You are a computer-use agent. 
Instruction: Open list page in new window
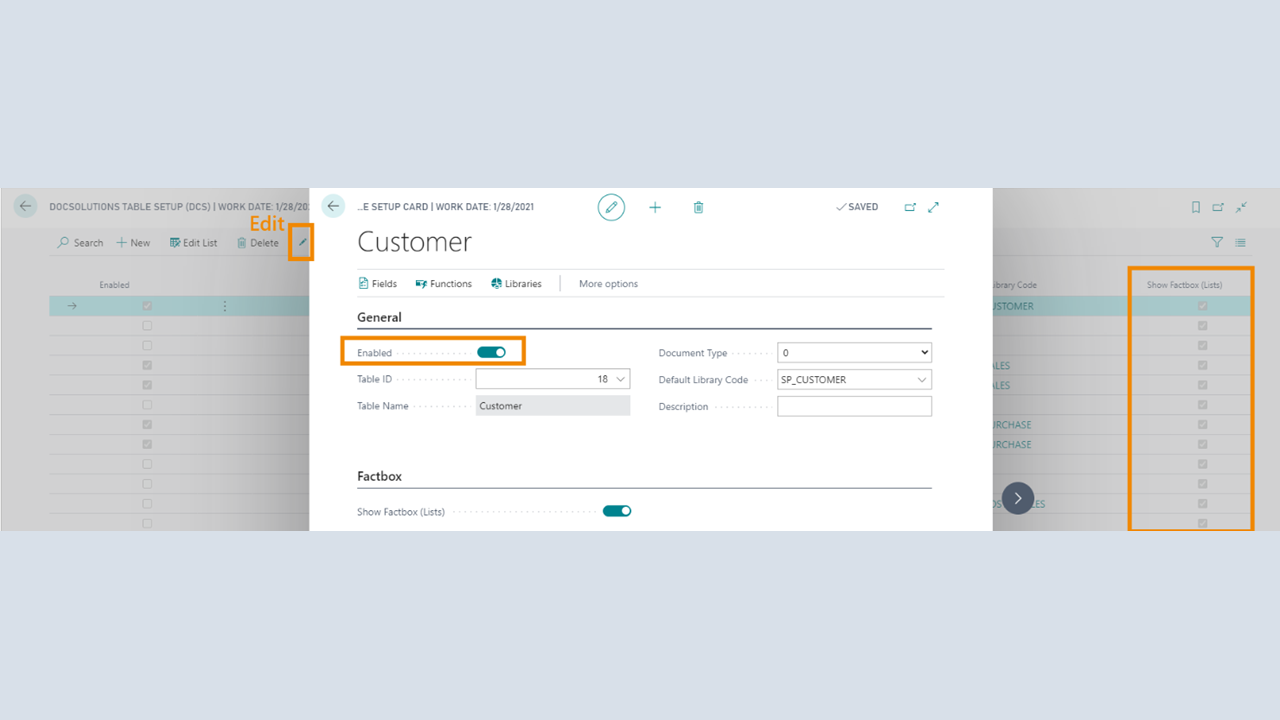pos(1218,207)
